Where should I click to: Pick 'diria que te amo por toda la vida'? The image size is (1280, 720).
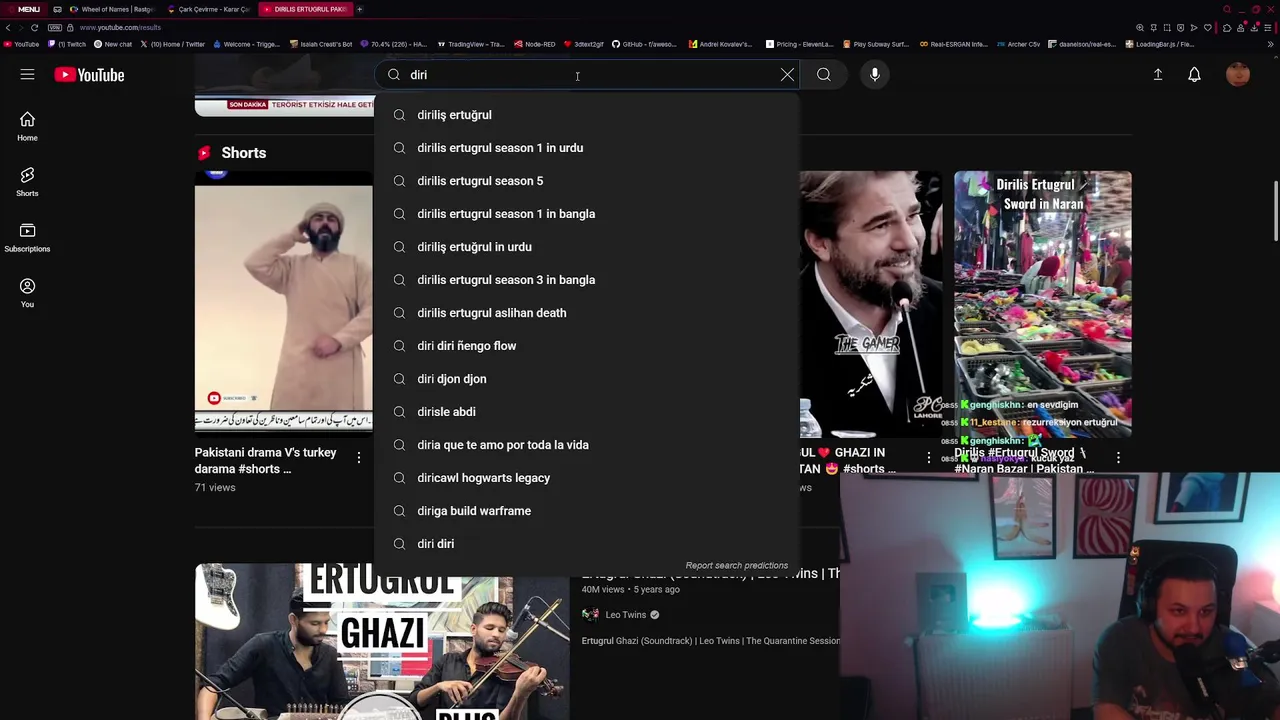coord(587,445)
